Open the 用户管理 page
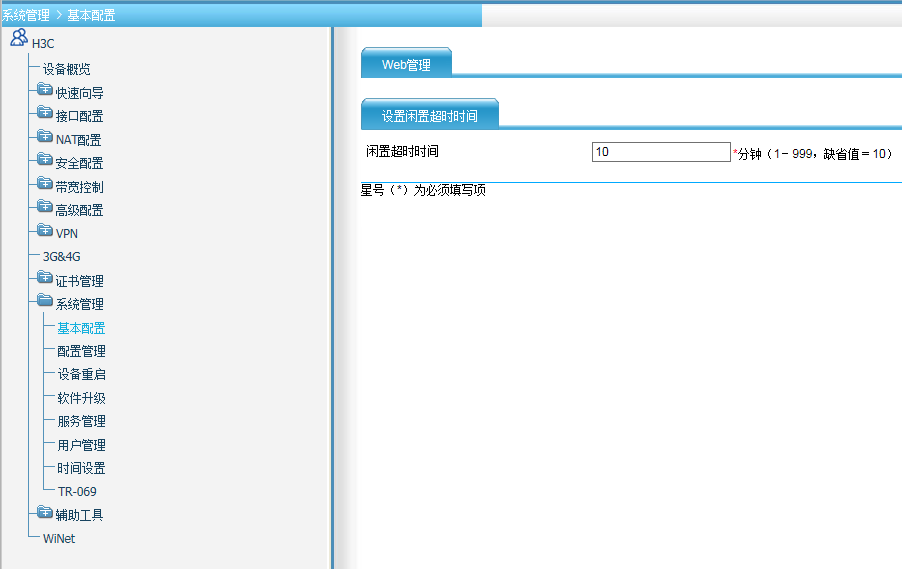Viewport: 902px width, 569px height. [81, 445]
